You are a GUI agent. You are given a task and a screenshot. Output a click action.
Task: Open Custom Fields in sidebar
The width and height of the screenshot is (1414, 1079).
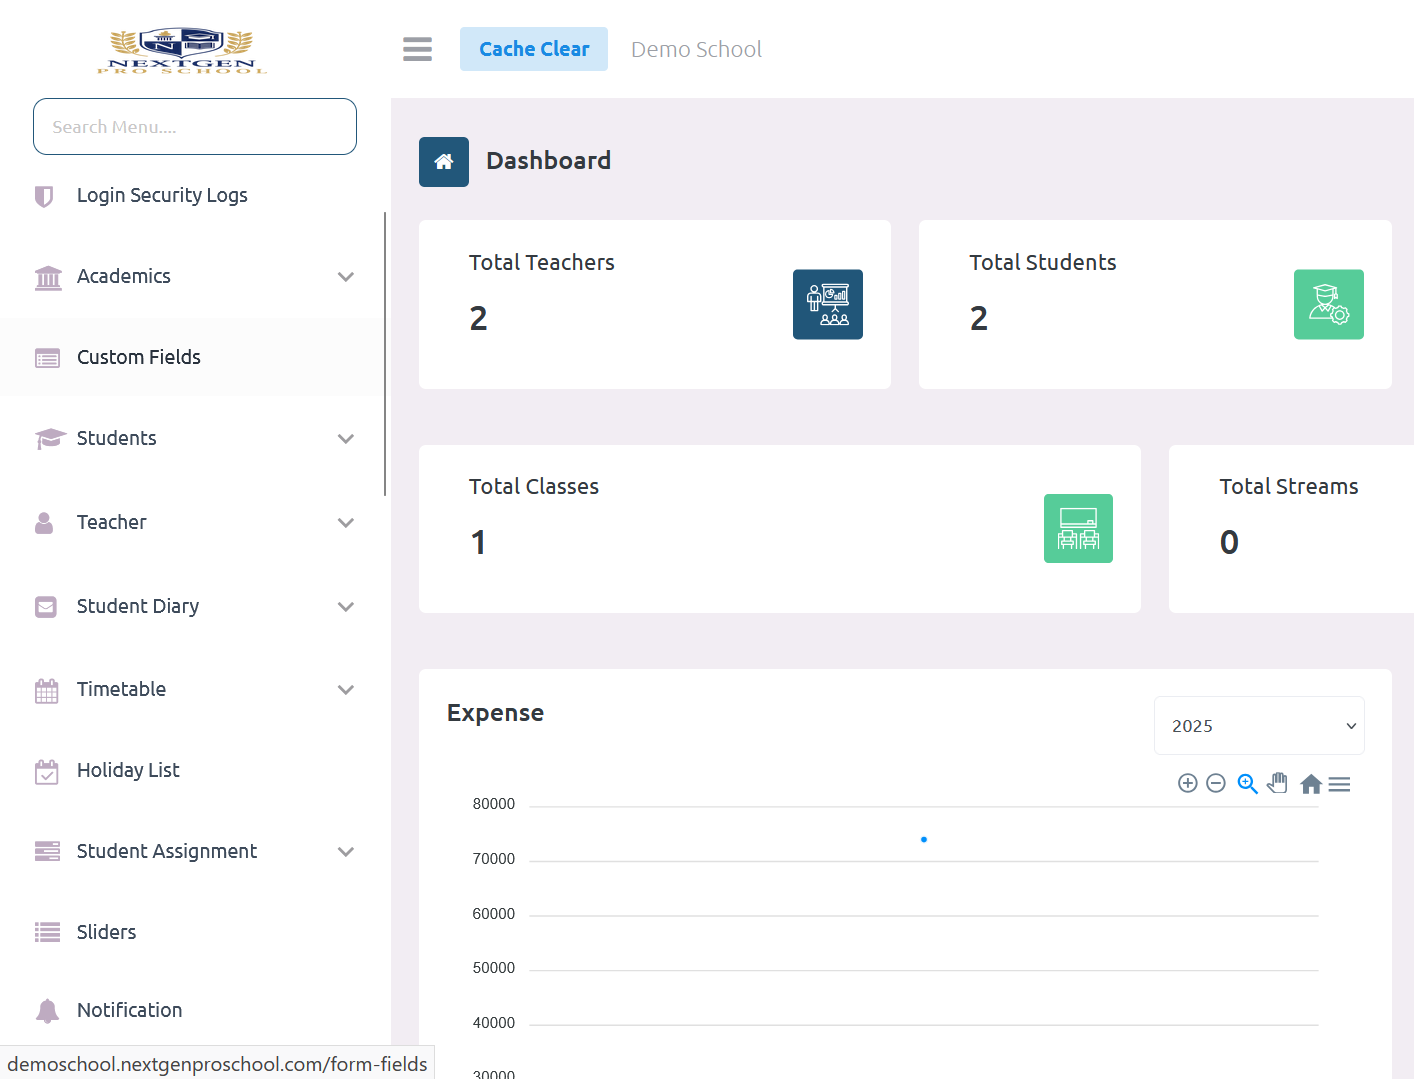point(139,358)
